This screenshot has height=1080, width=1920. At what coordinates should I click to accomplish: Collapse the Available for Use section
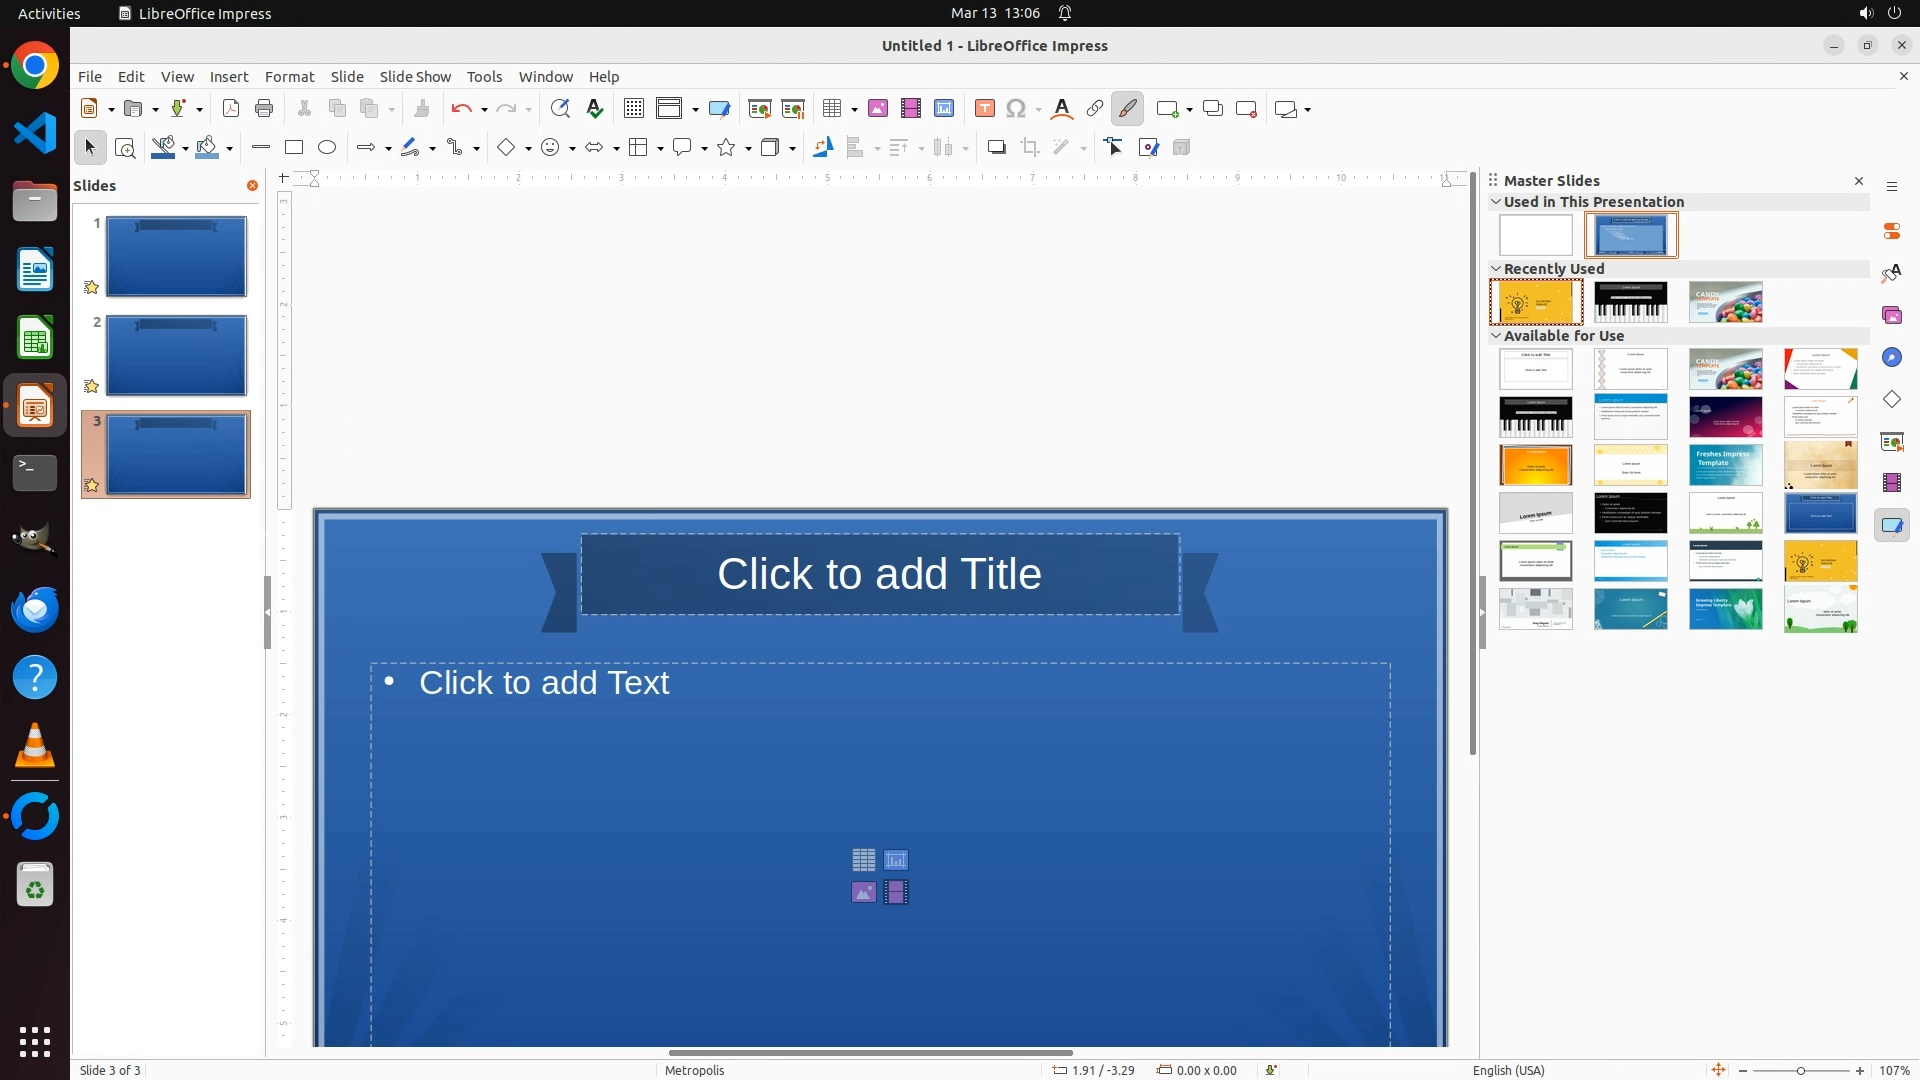click(x=1496, y=336)
